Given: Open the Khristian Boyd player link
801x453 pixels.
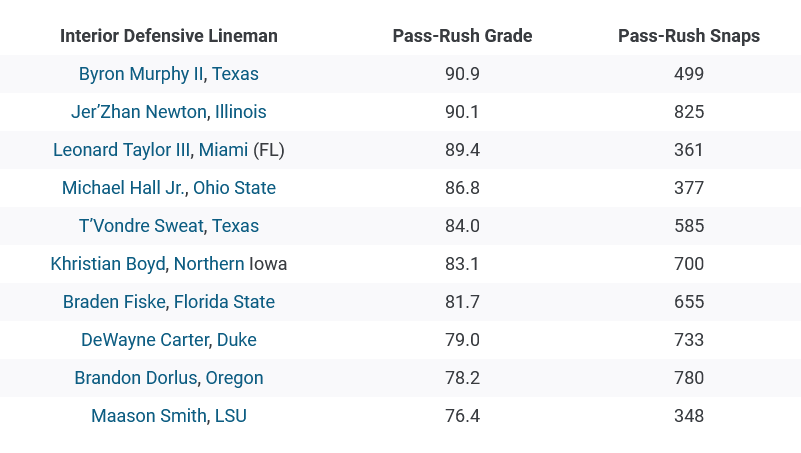Looking at the screenshot, I should [x=109, y=264].
